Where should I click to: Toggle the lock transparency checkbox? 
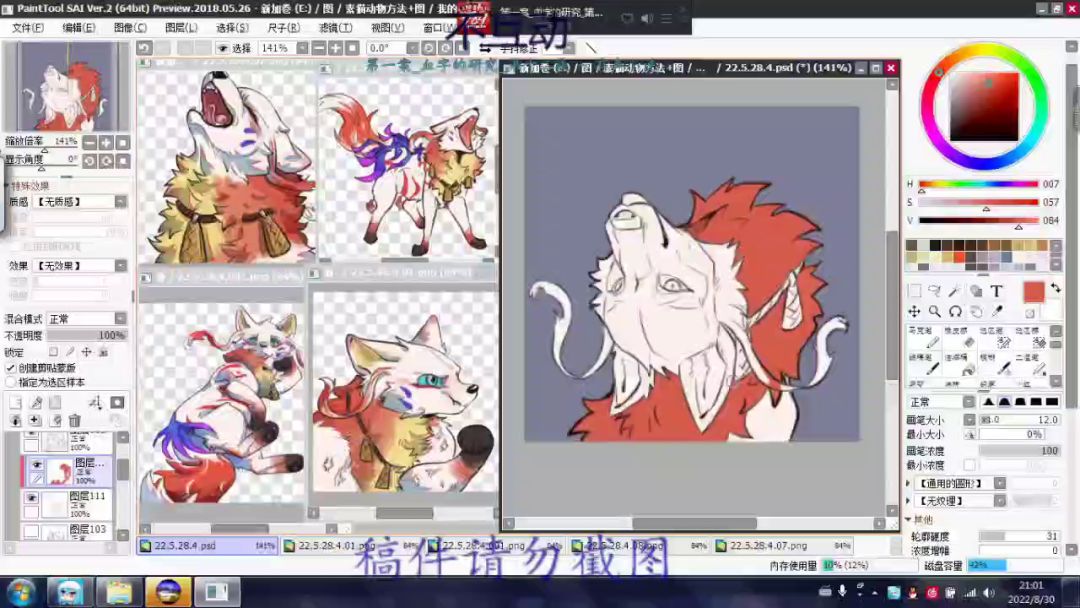(x=53, y=352)
